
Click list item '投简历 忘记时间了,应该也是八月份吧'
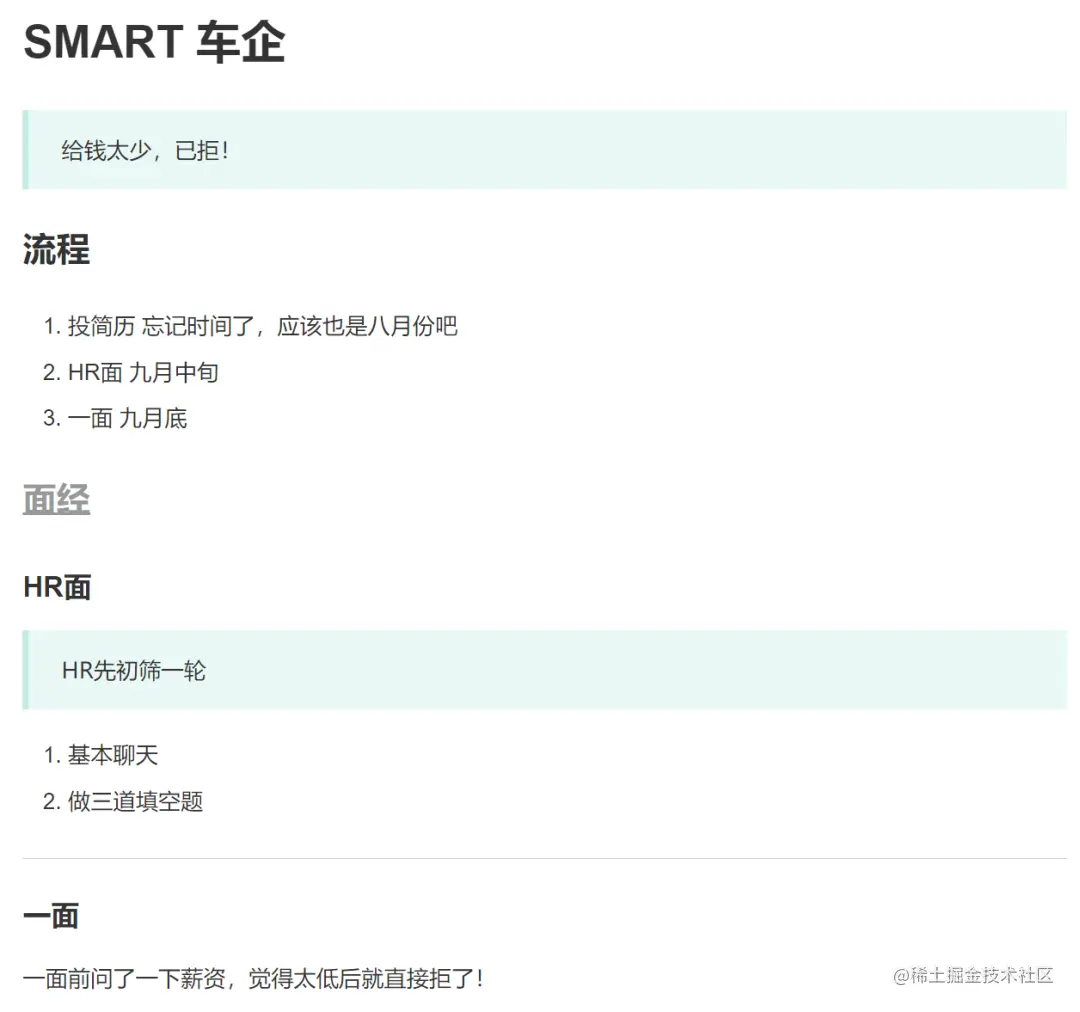(262, 326)
